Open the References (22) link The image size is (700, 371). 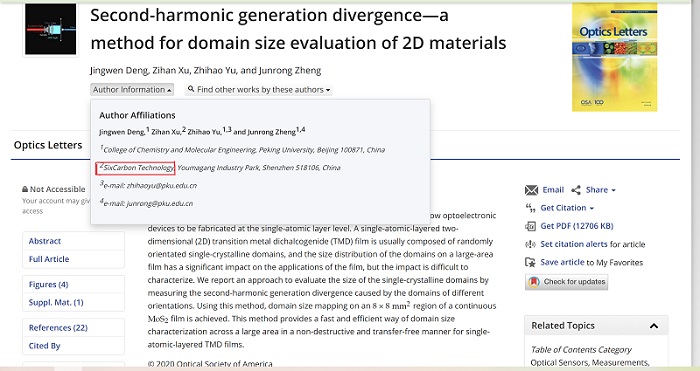pyautogui.click(x=58, y=328)
